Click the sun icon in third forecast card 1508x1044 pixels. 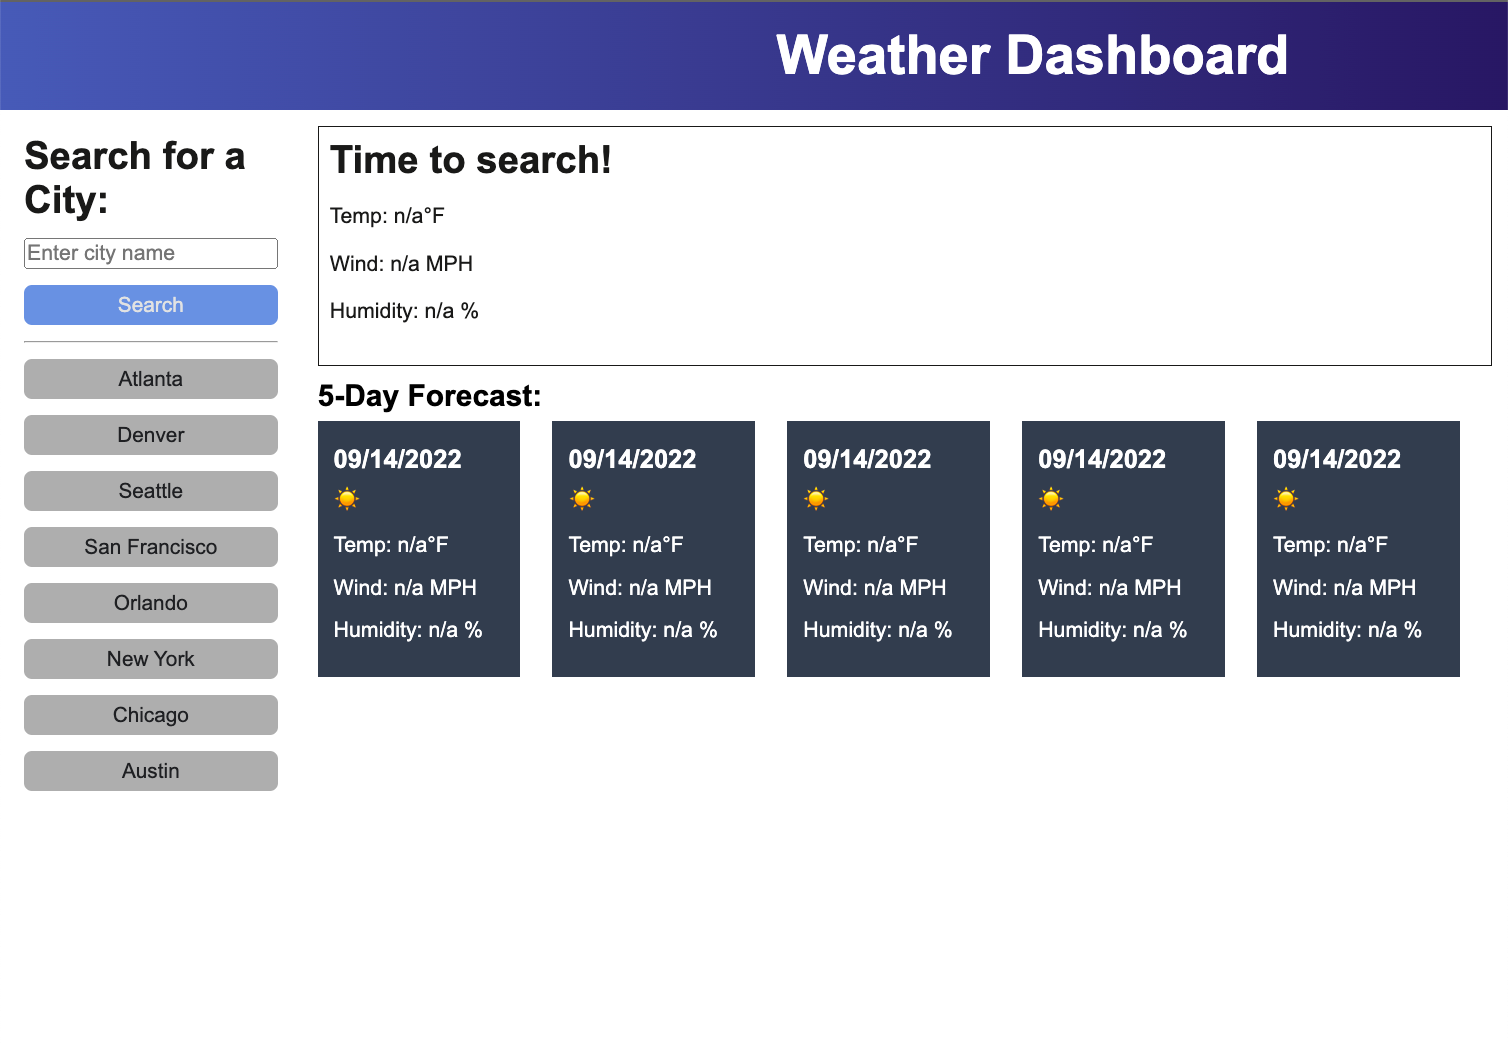click(x=816, y=499)
